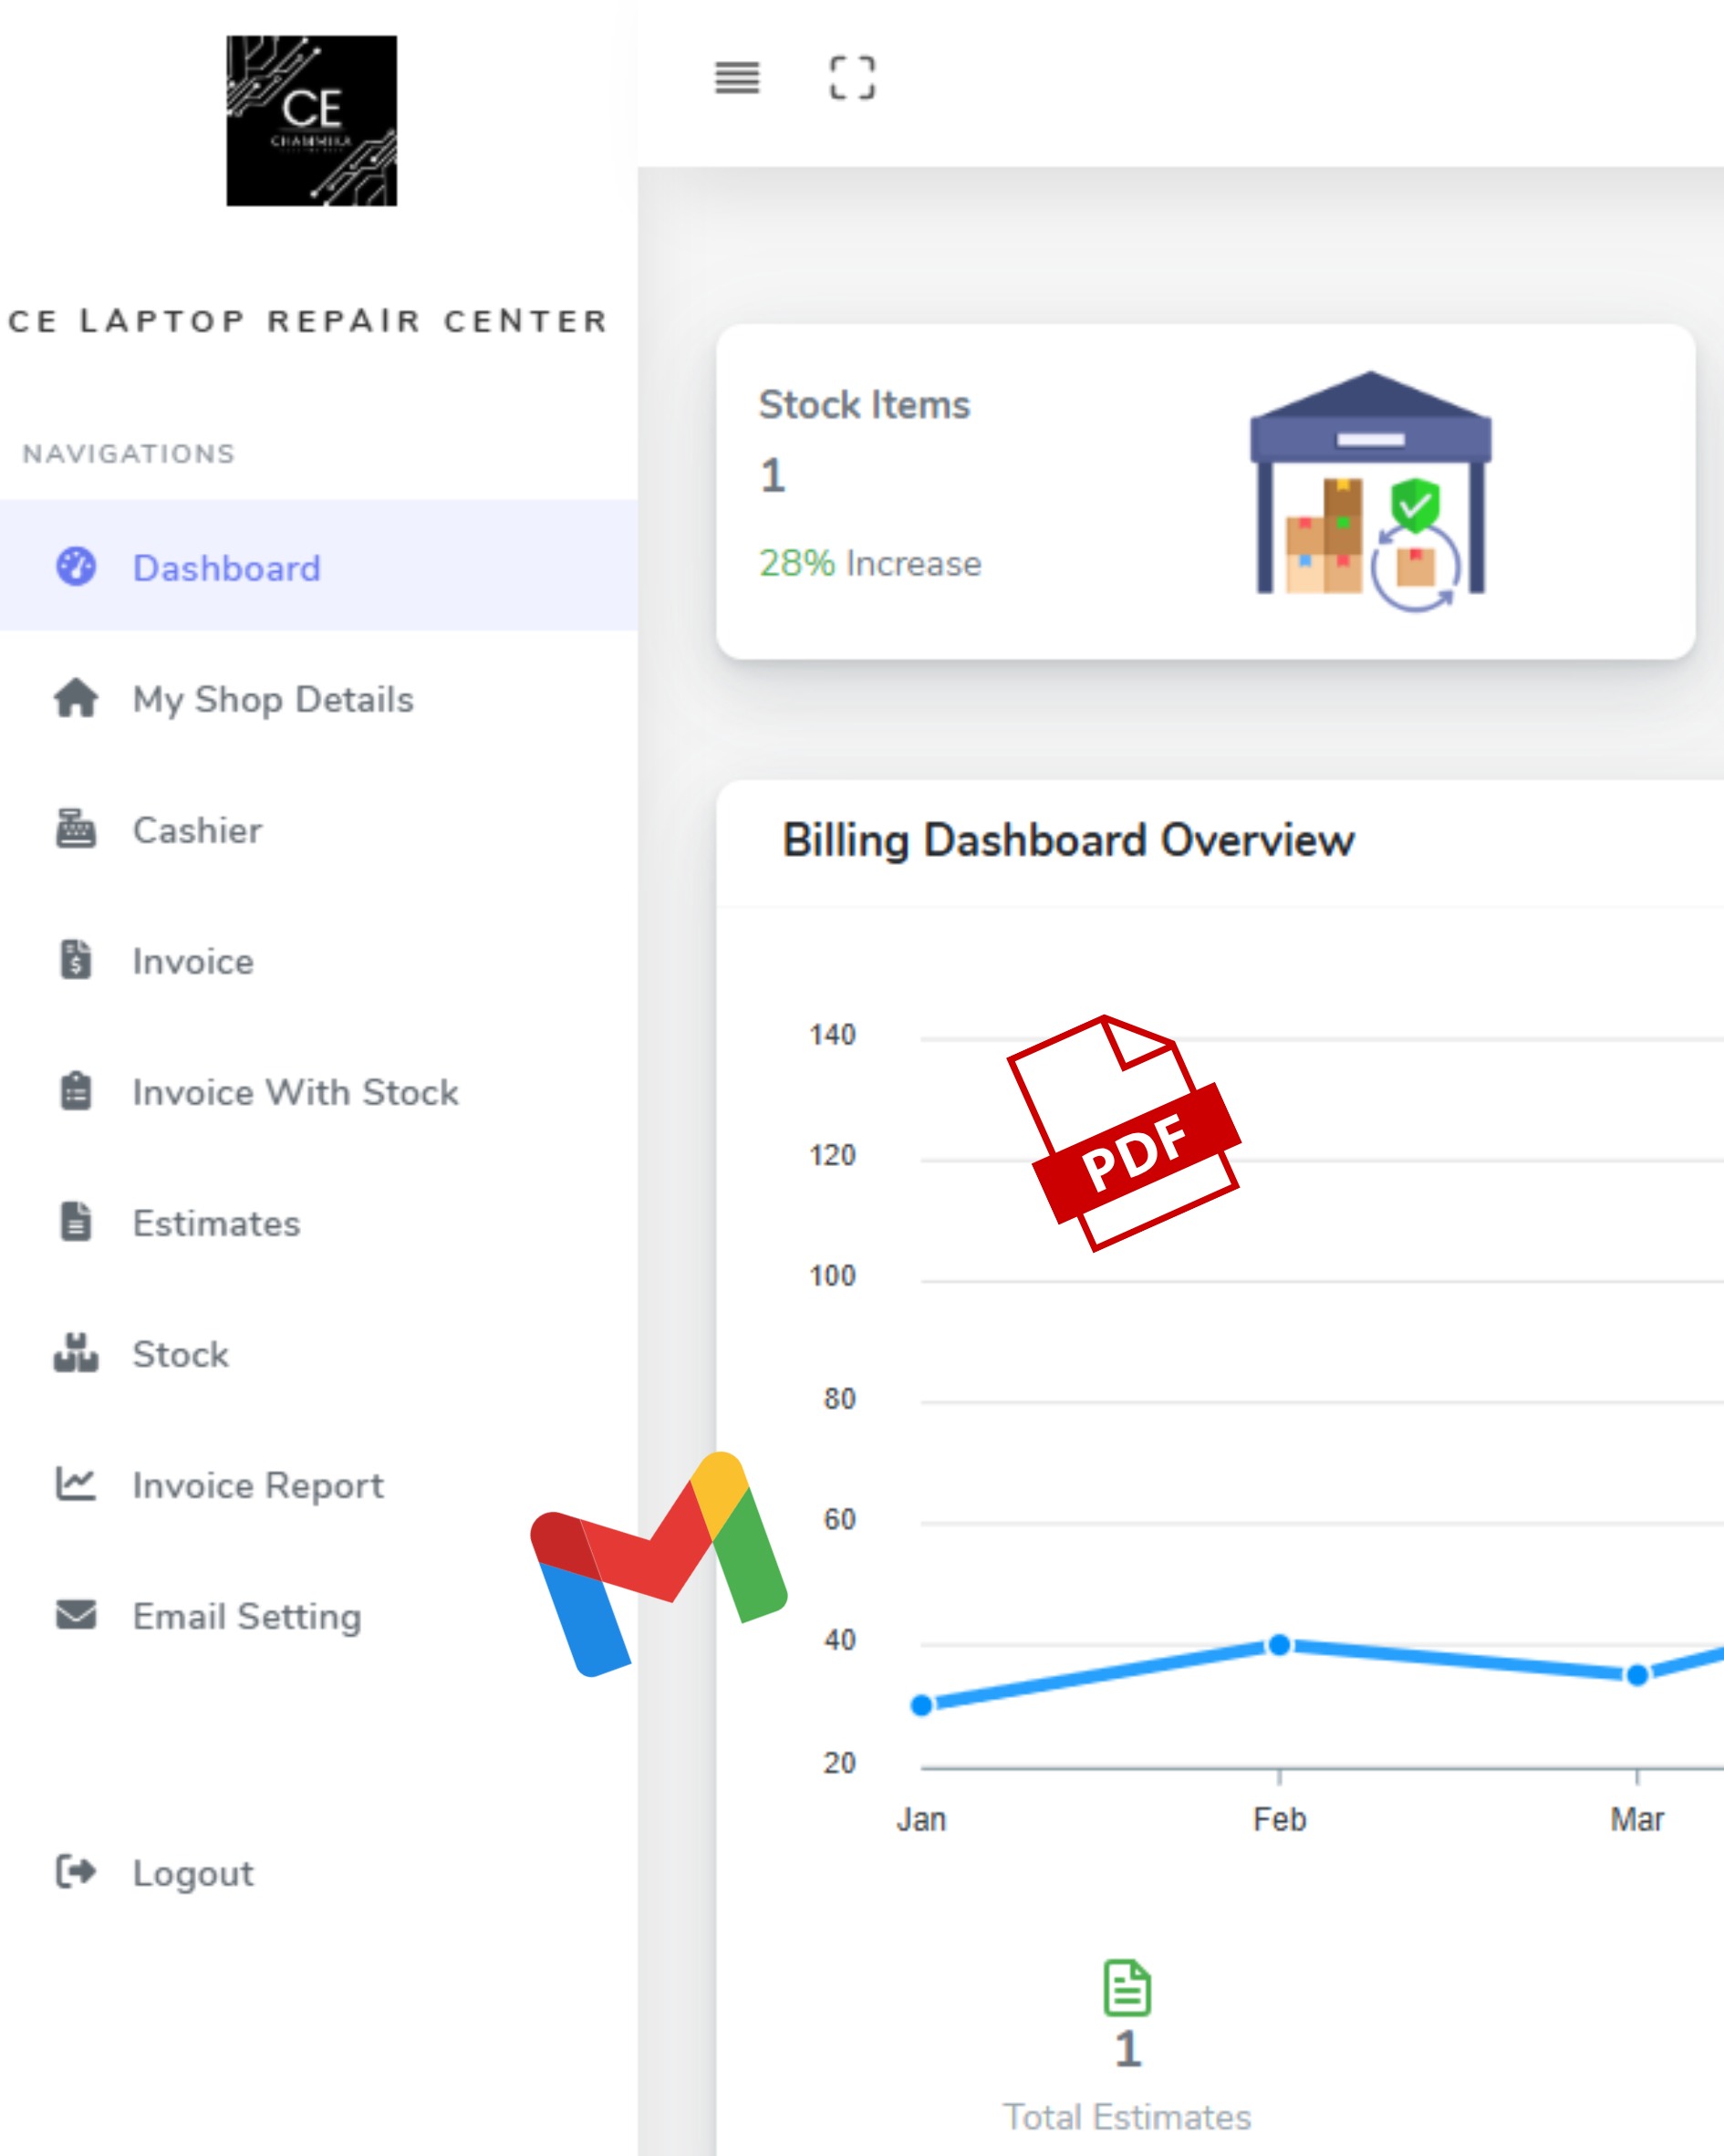The height and width of the screenshot is (2156, 1724).
Task: Click the Stock Items card title
Action: 864,405
